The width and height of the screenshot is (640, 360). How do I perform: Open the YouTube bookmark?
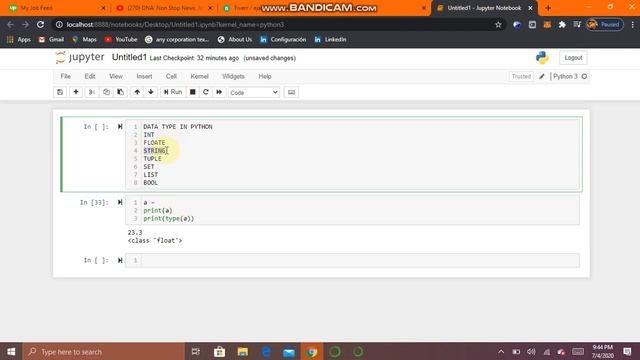pyautogui.click(x=121, y=40)
